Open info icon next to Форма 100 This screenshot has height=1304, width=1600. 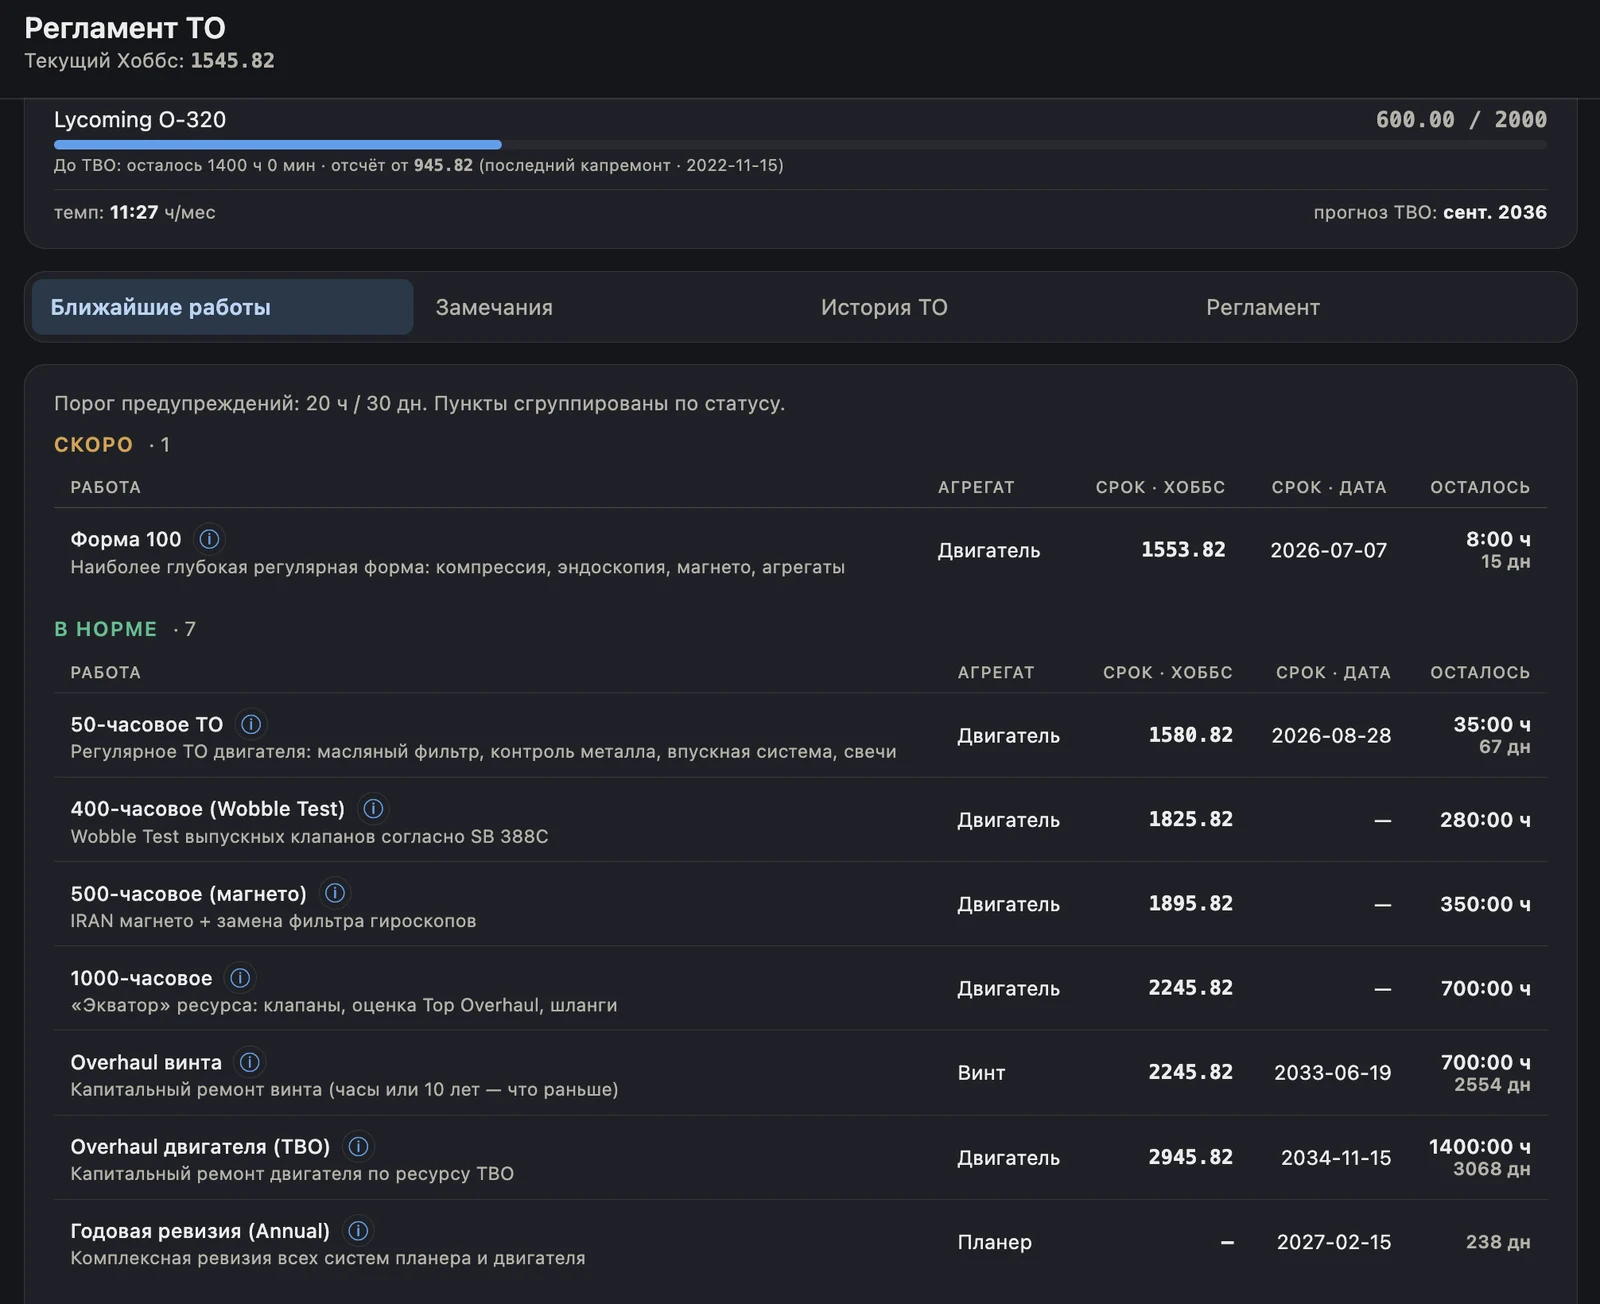tap(209, 539)
